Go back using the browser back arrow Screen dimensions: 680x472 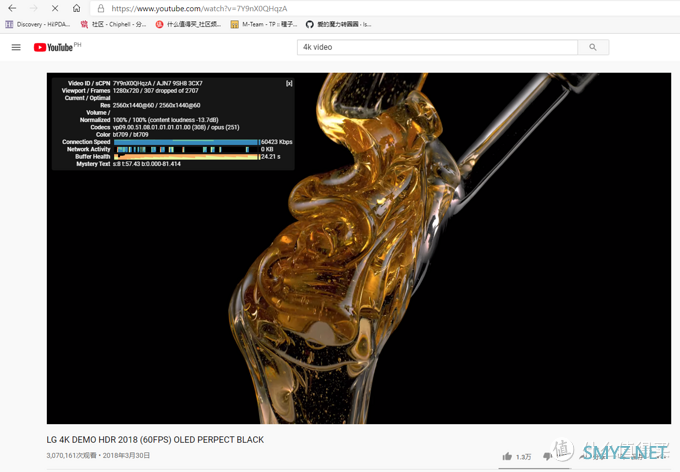(12, 8)
